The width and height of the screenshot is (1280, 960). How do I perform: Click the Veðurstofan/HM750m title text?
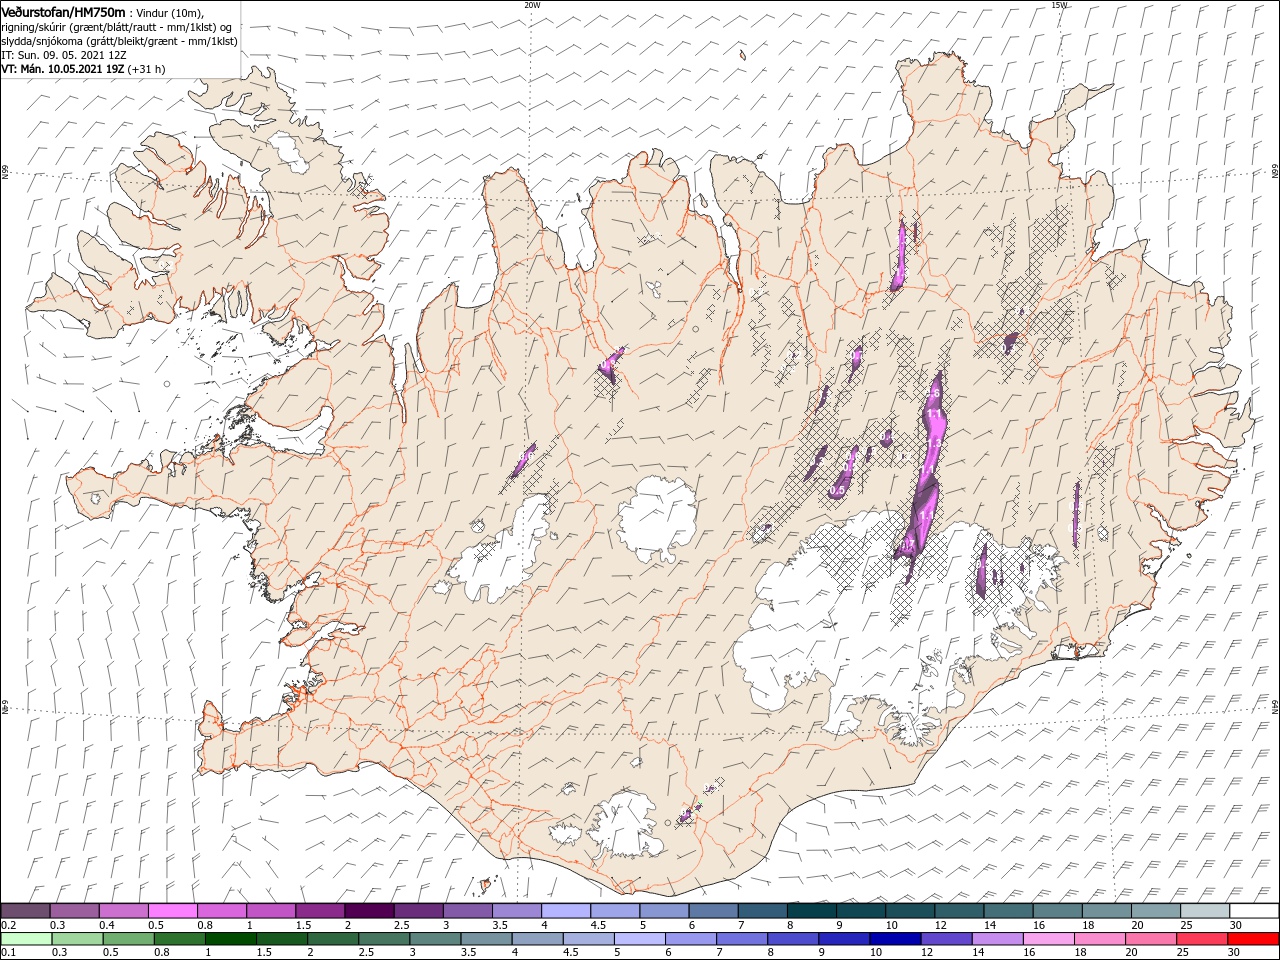pyautogui.click(x=63, y=11)
